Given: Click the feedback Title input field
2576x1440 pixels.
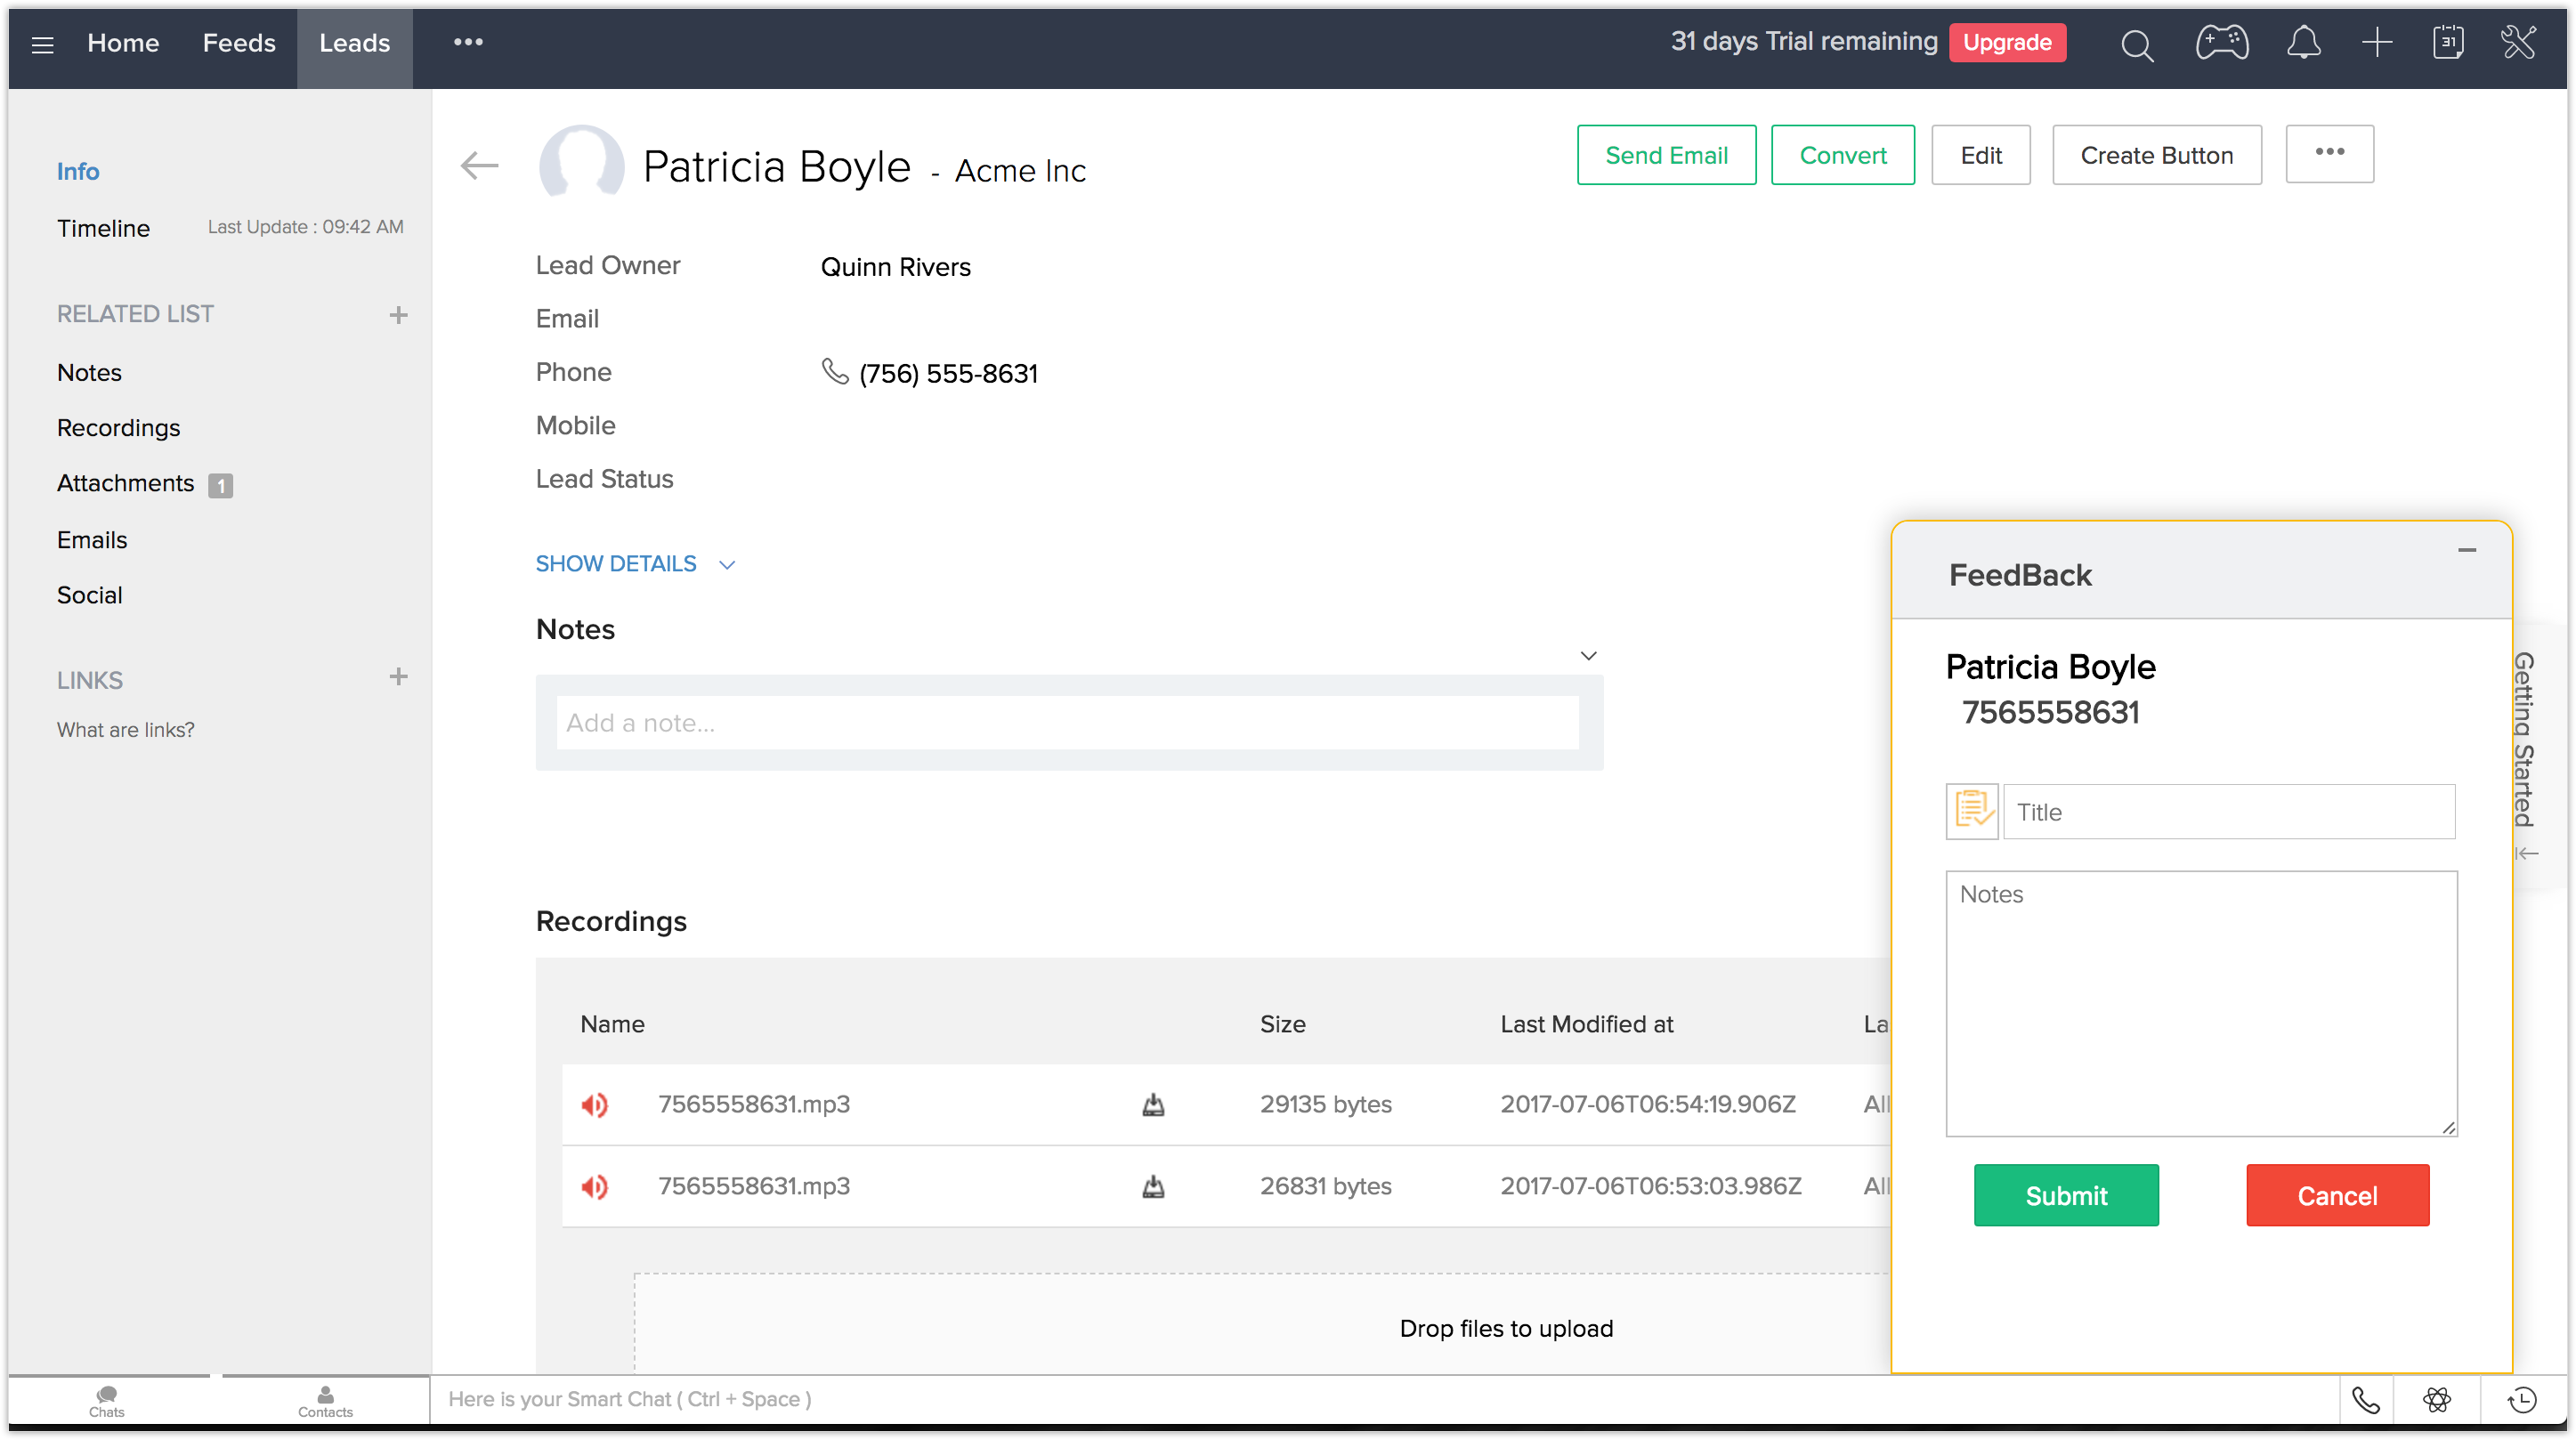Looking at the screenshot, I should click(x=2228, y=812).
